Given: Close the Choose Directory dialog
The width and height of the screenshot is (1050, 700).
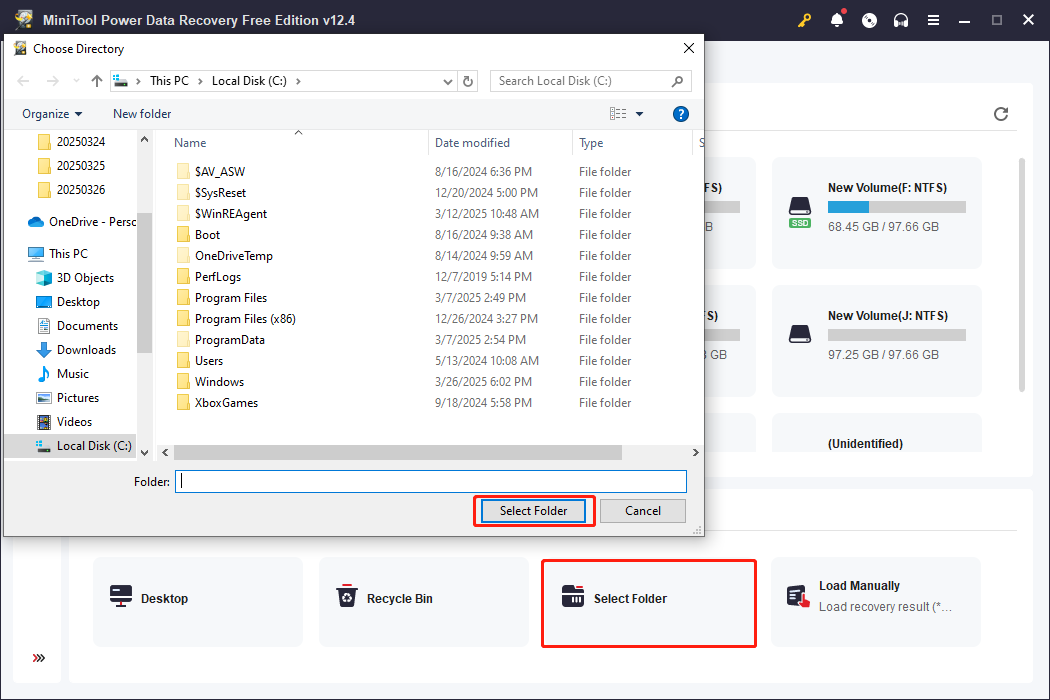Looking at the screenshot, I should [x=688, y=48].
